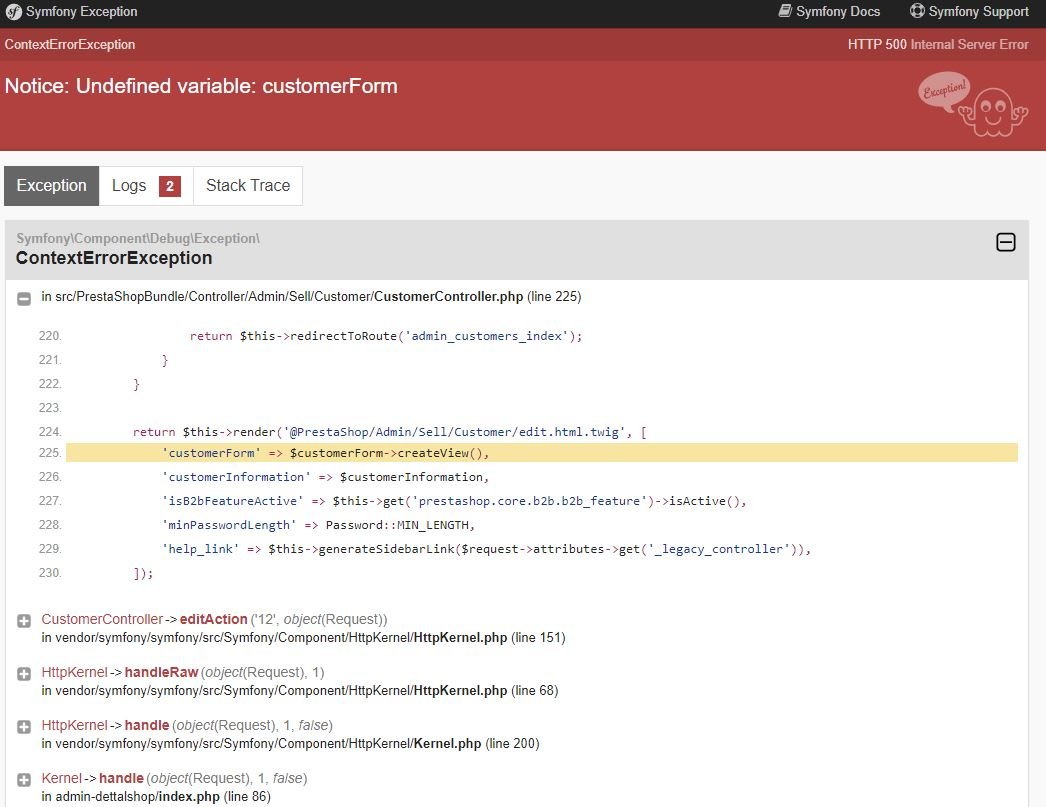
Task: Expand the HttpKernel handleRaw trace
Action: pos(24,674)
